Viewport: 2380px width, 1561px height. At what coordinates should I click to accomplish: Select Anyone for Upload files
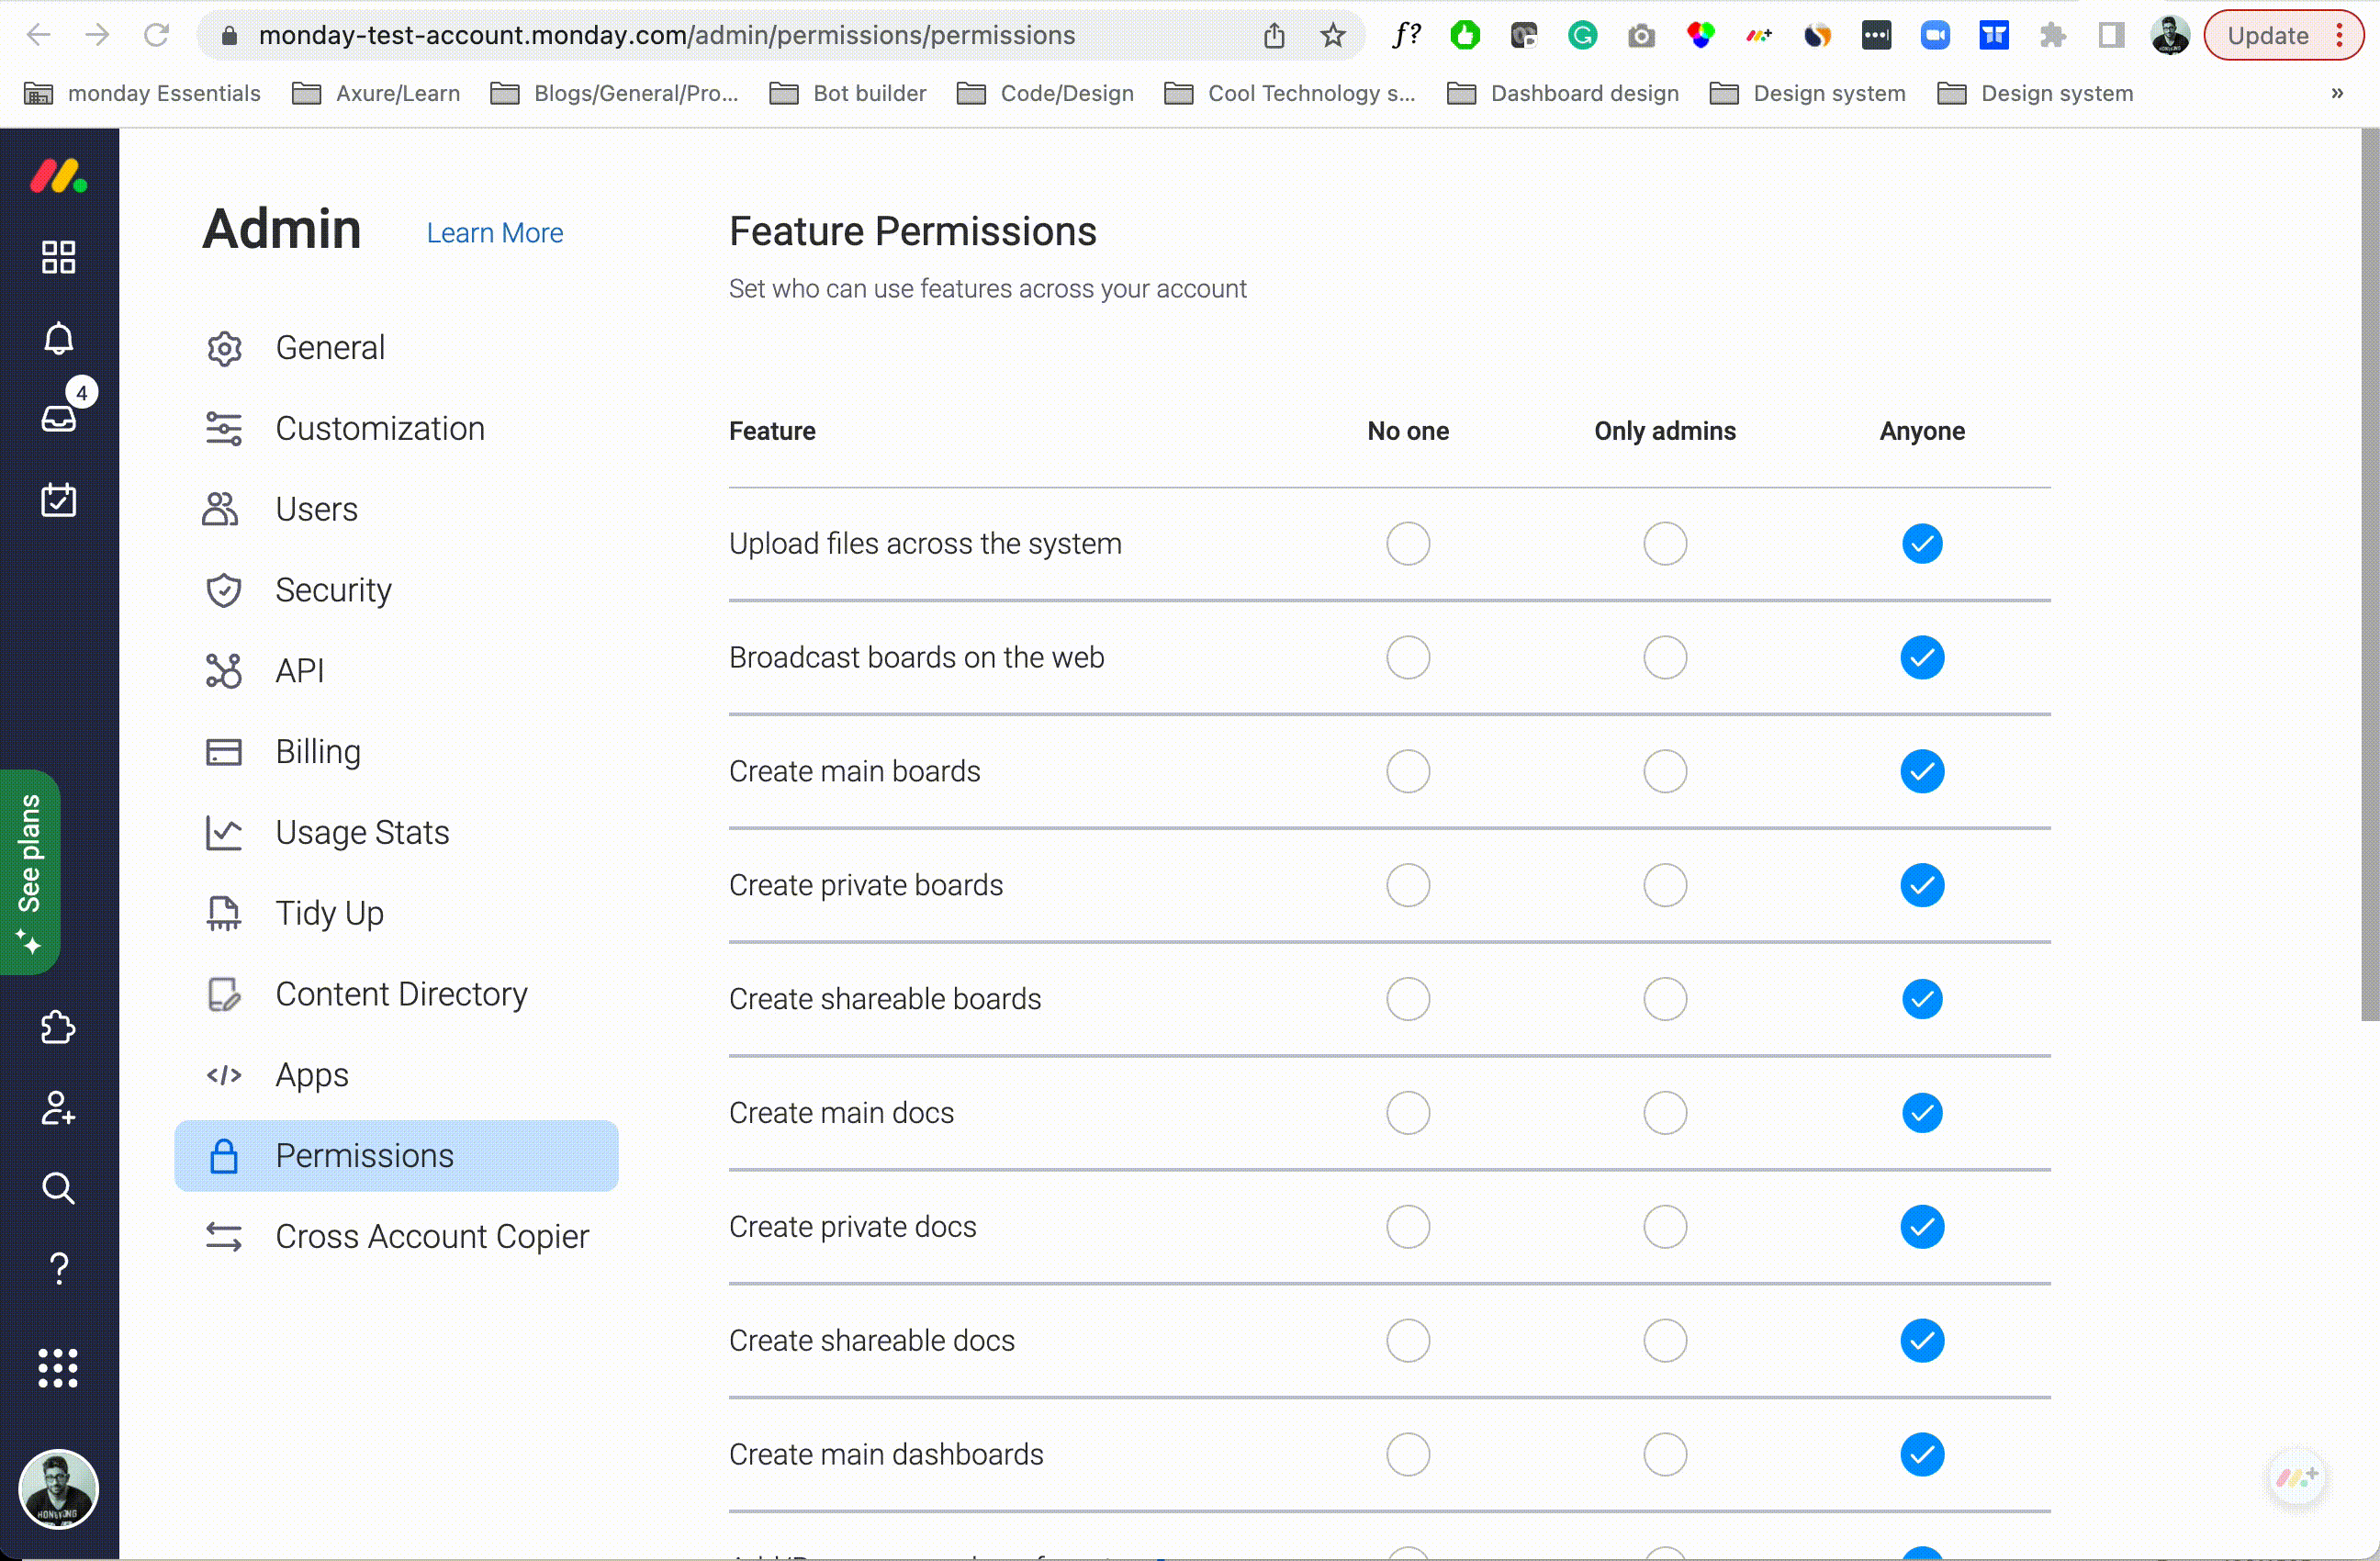1922,543
